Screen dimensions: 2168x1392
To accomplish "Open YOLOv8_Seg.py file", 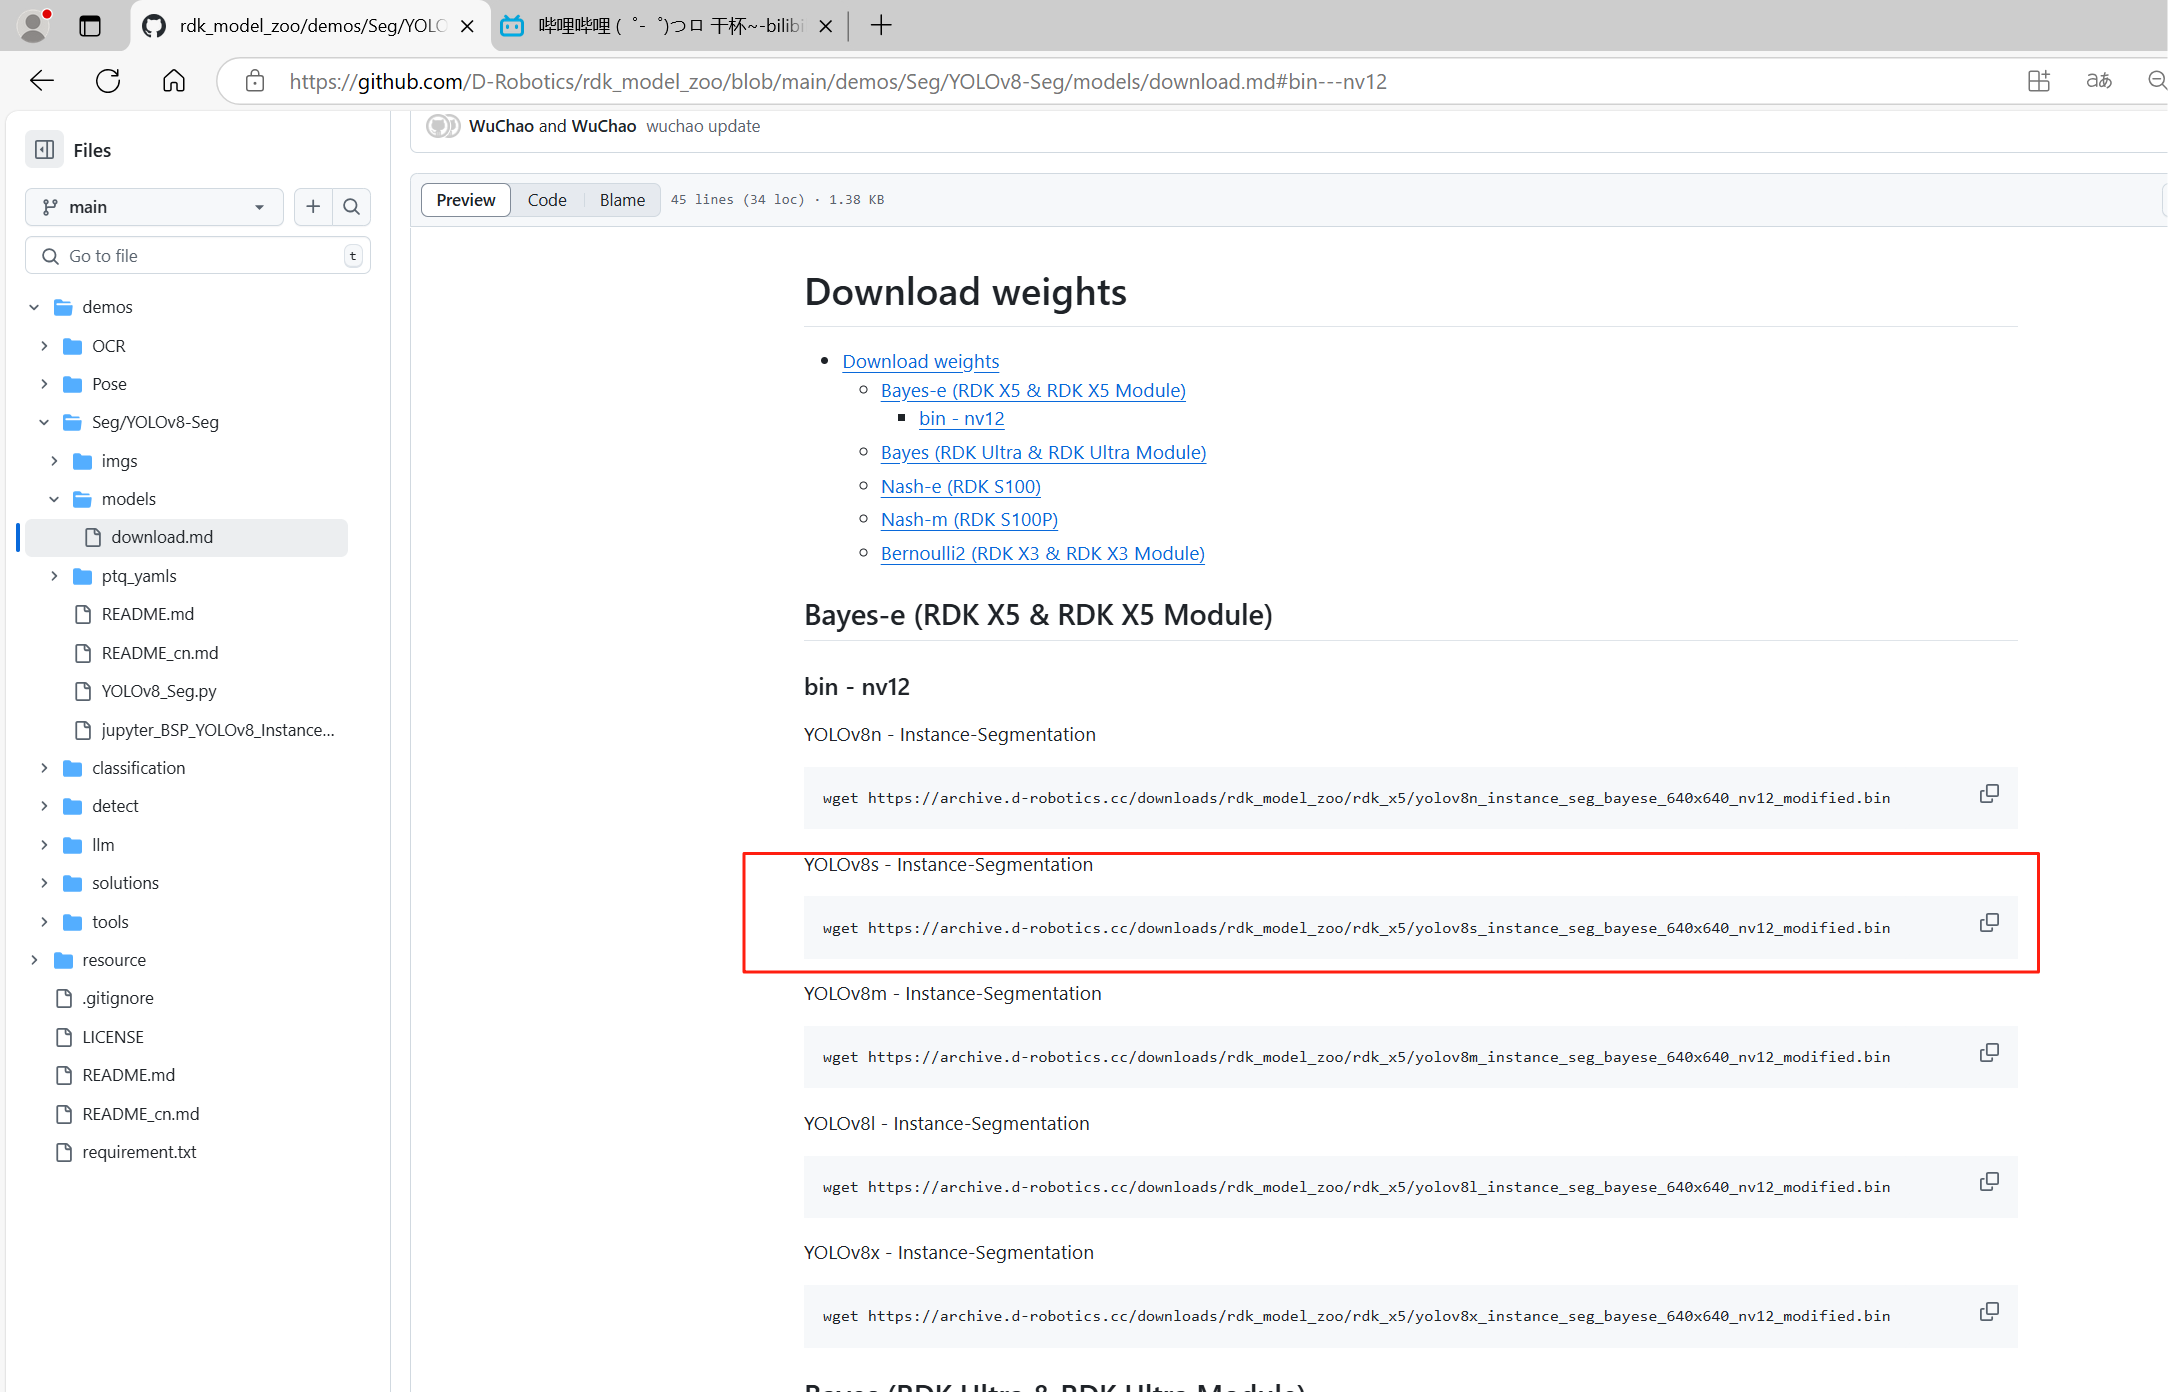I will click(x=159, y=691).
